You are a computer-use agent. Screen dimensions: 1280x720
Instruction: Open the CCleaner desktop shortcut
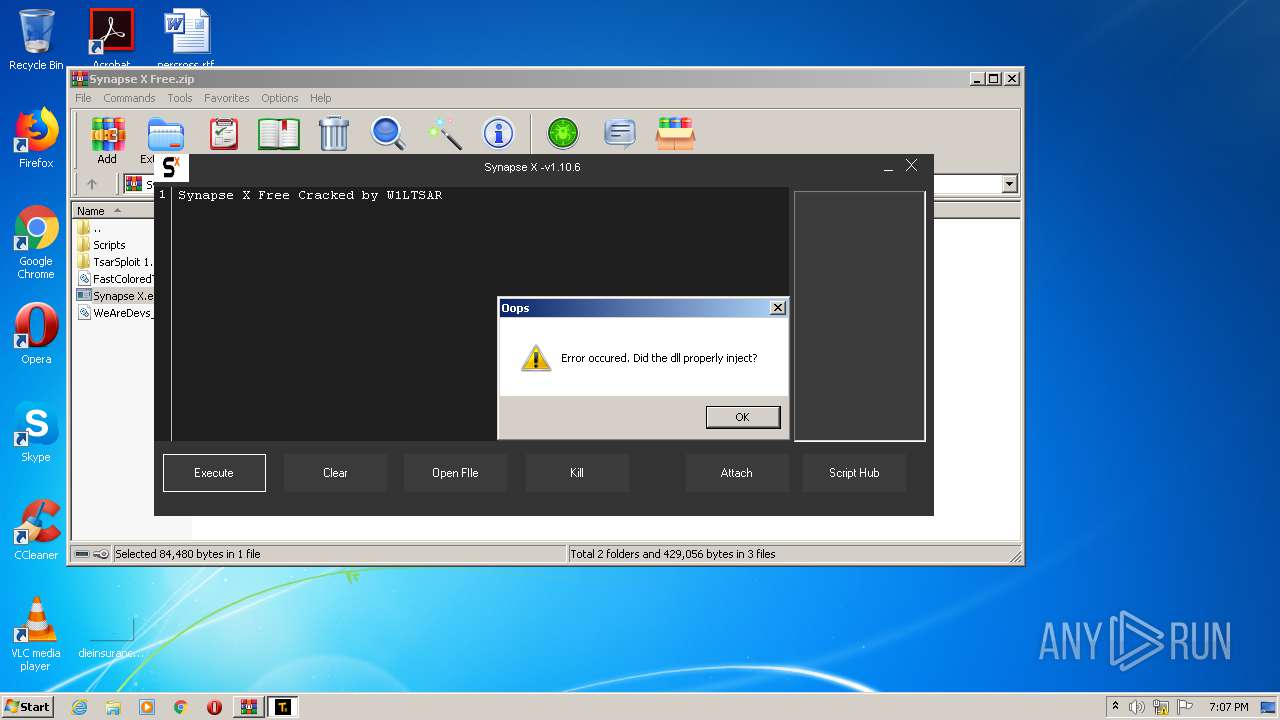click(x=36, y=530)
